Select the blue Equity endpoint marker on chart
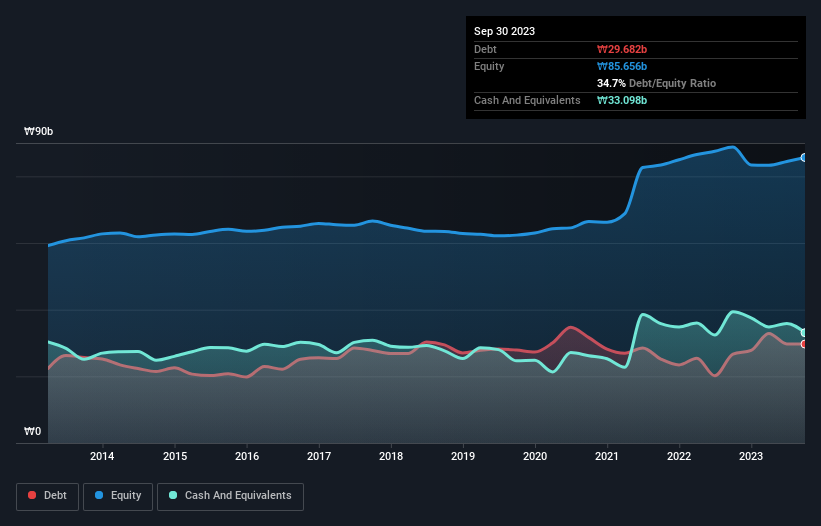The width and height of the screenshot is (821, 526). tap(803, 158)
